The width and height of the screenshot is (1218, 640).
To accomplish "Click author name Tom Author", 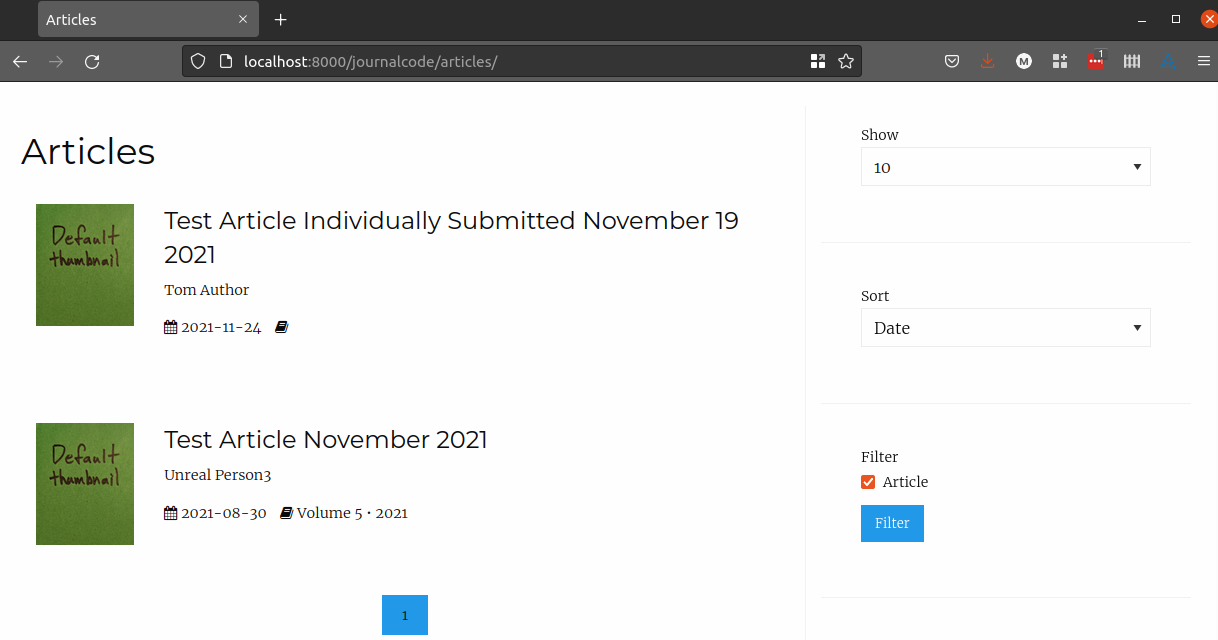I will (206, 290).
